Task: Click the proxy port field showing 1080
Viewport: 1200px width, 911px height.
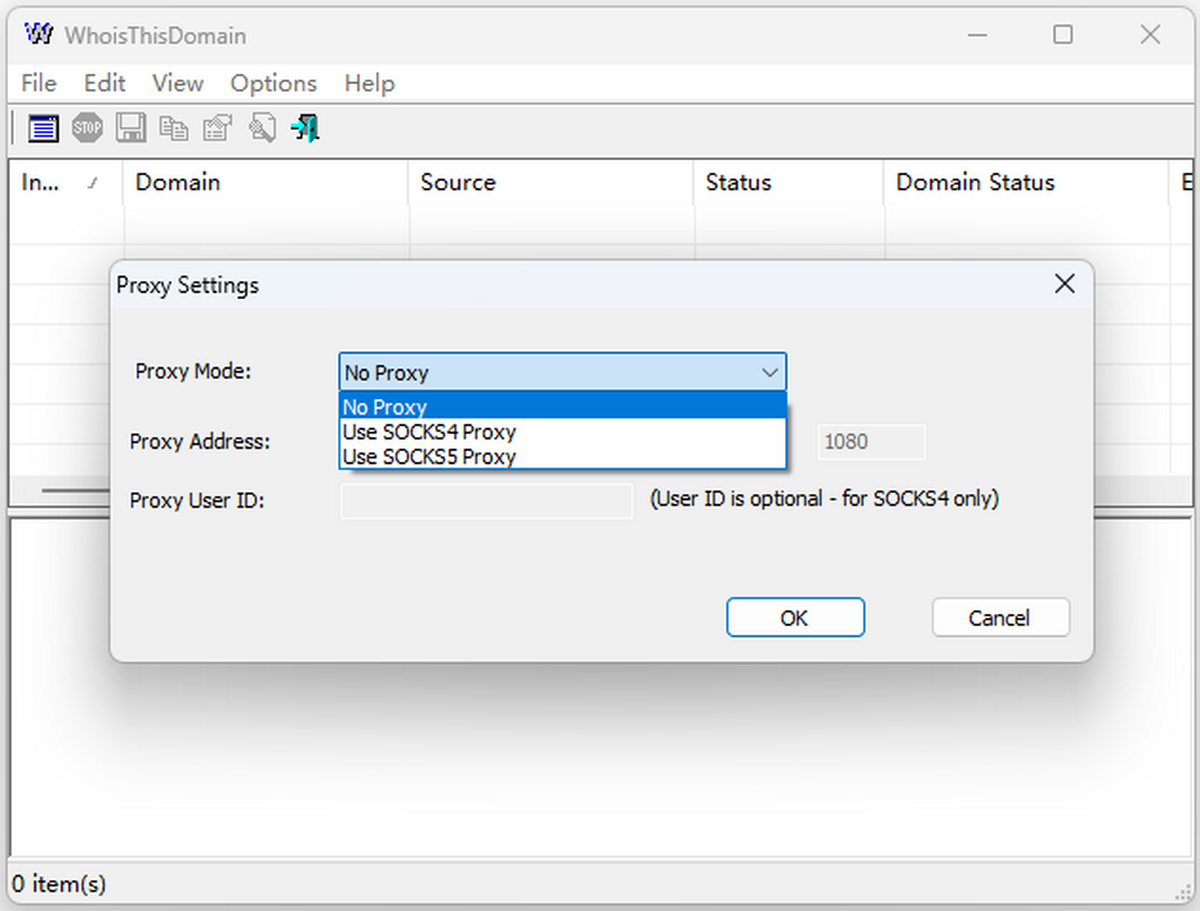Action: point(872,442)
